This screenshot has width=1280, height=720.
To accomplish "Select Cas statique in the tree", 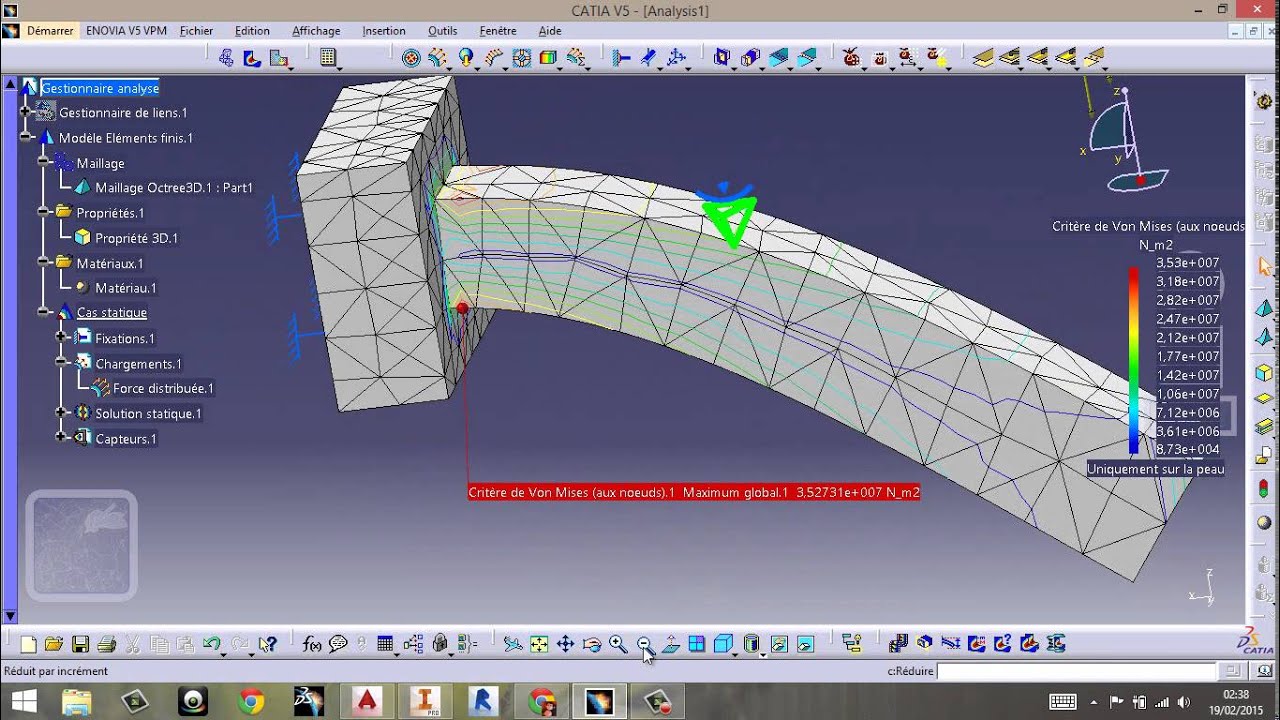I will pyautogui.click(x=112, y=313).
